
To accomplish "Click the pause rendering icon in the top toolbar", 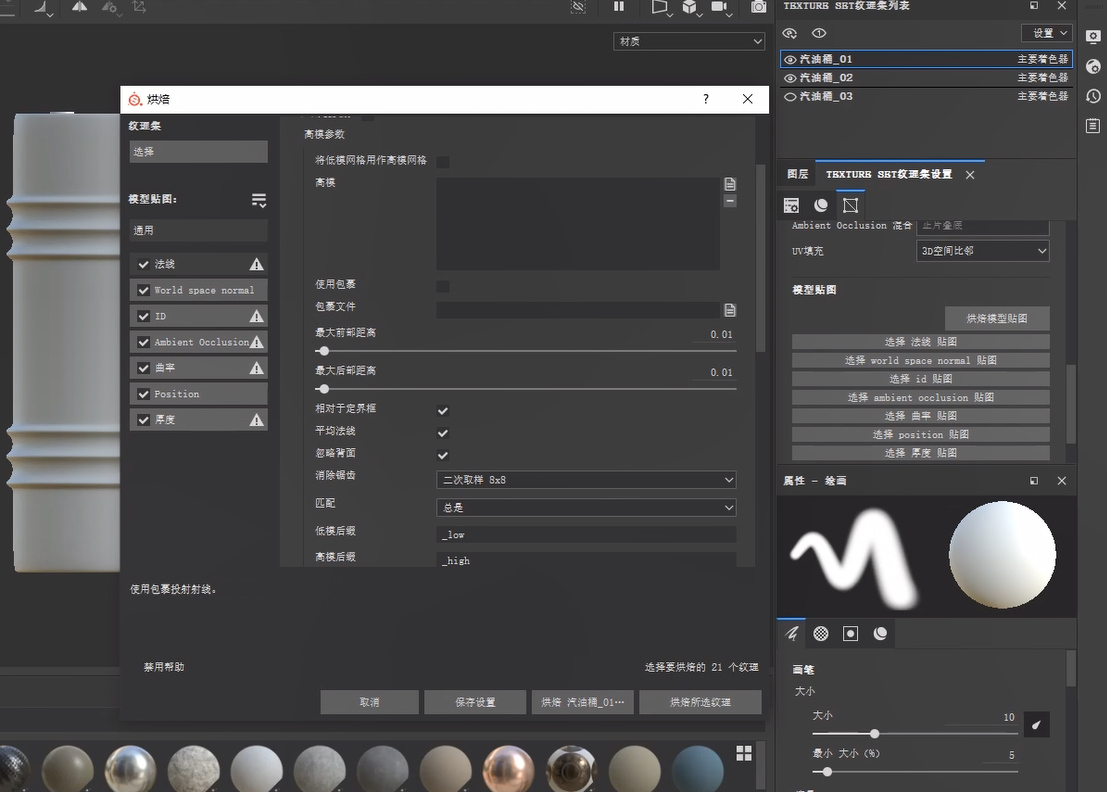I will click(619, 7).
